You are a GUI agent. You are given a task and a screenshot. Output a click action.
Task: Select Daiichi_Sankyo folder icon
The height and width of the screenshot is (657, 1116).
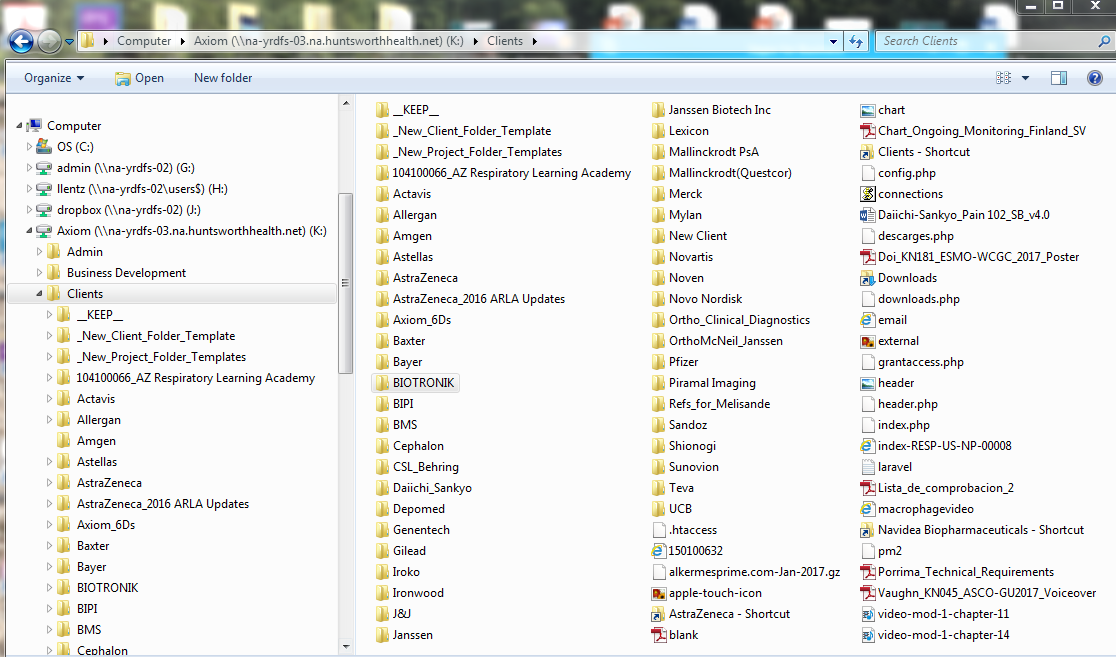pyautogui.click(x=381, y=488)
